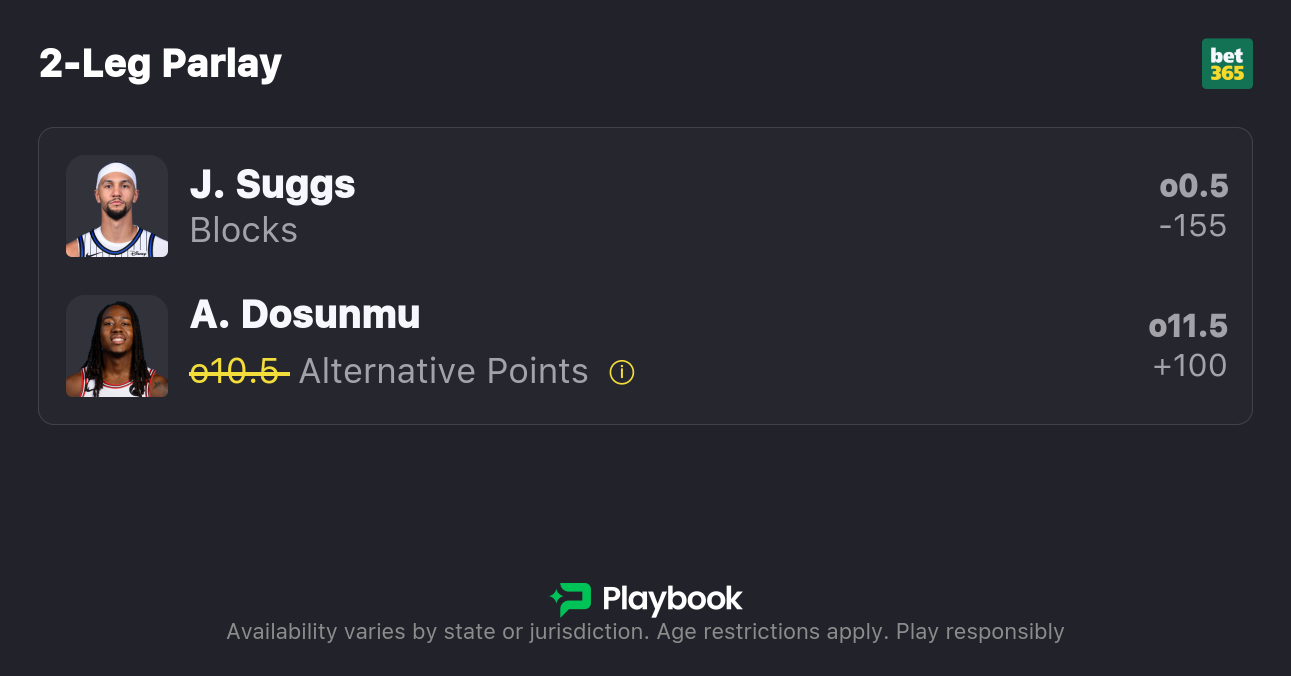1291x676 pixels.
Task: Select the A. Dosunmu player name
Action: click(x=305, y=315)
